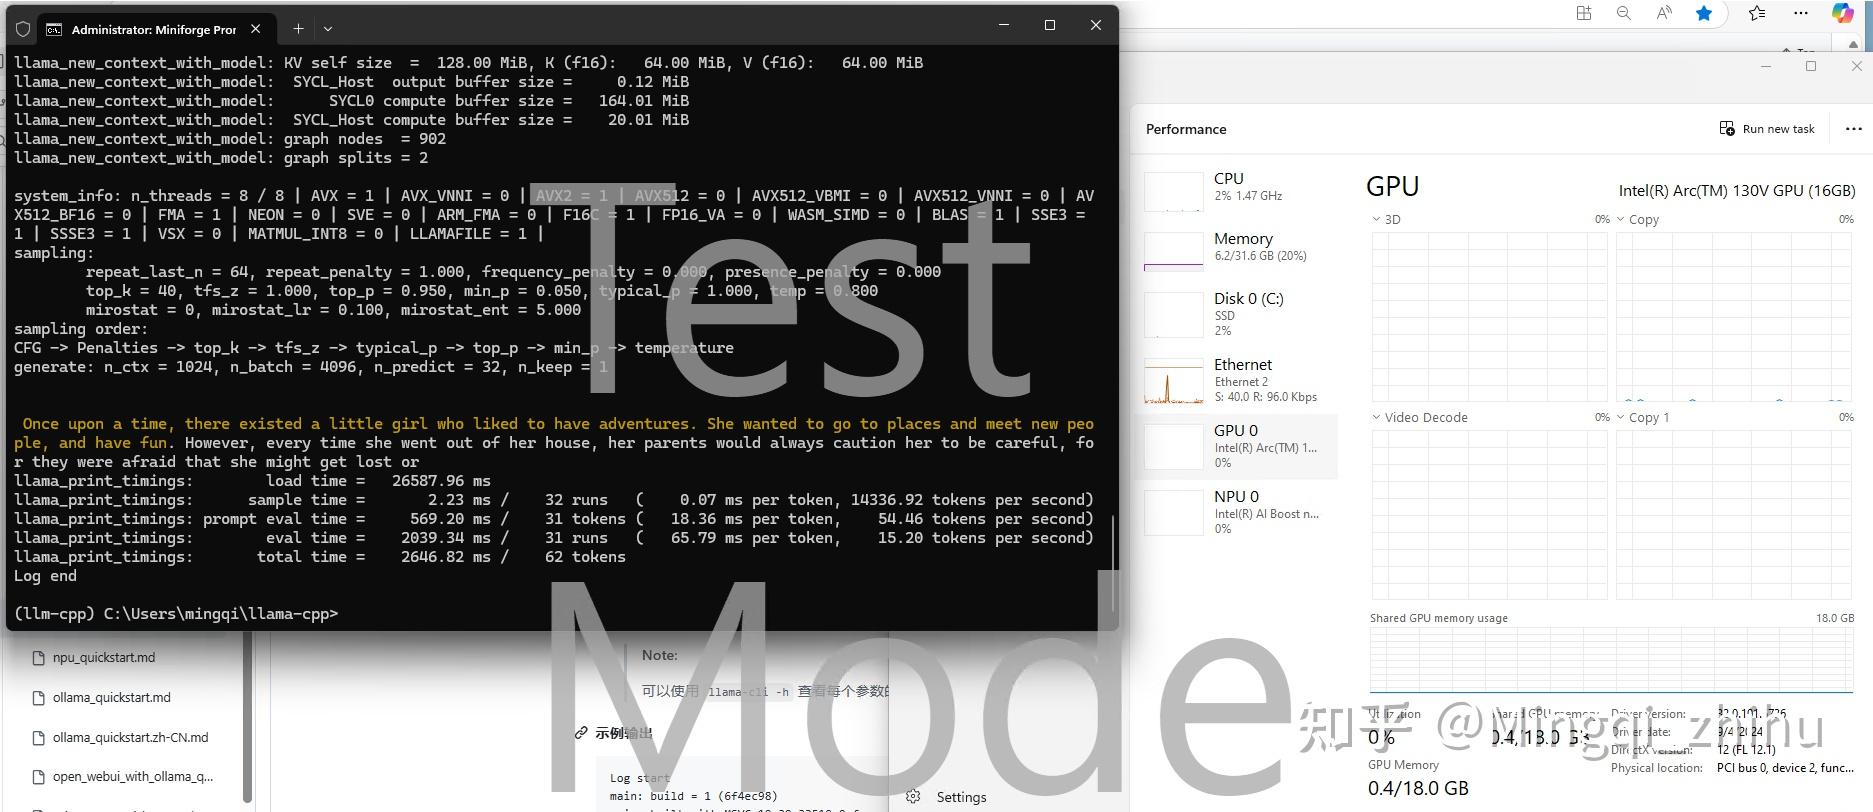Expand the Video Decode graph dropdown

(x=1420, y=417)
